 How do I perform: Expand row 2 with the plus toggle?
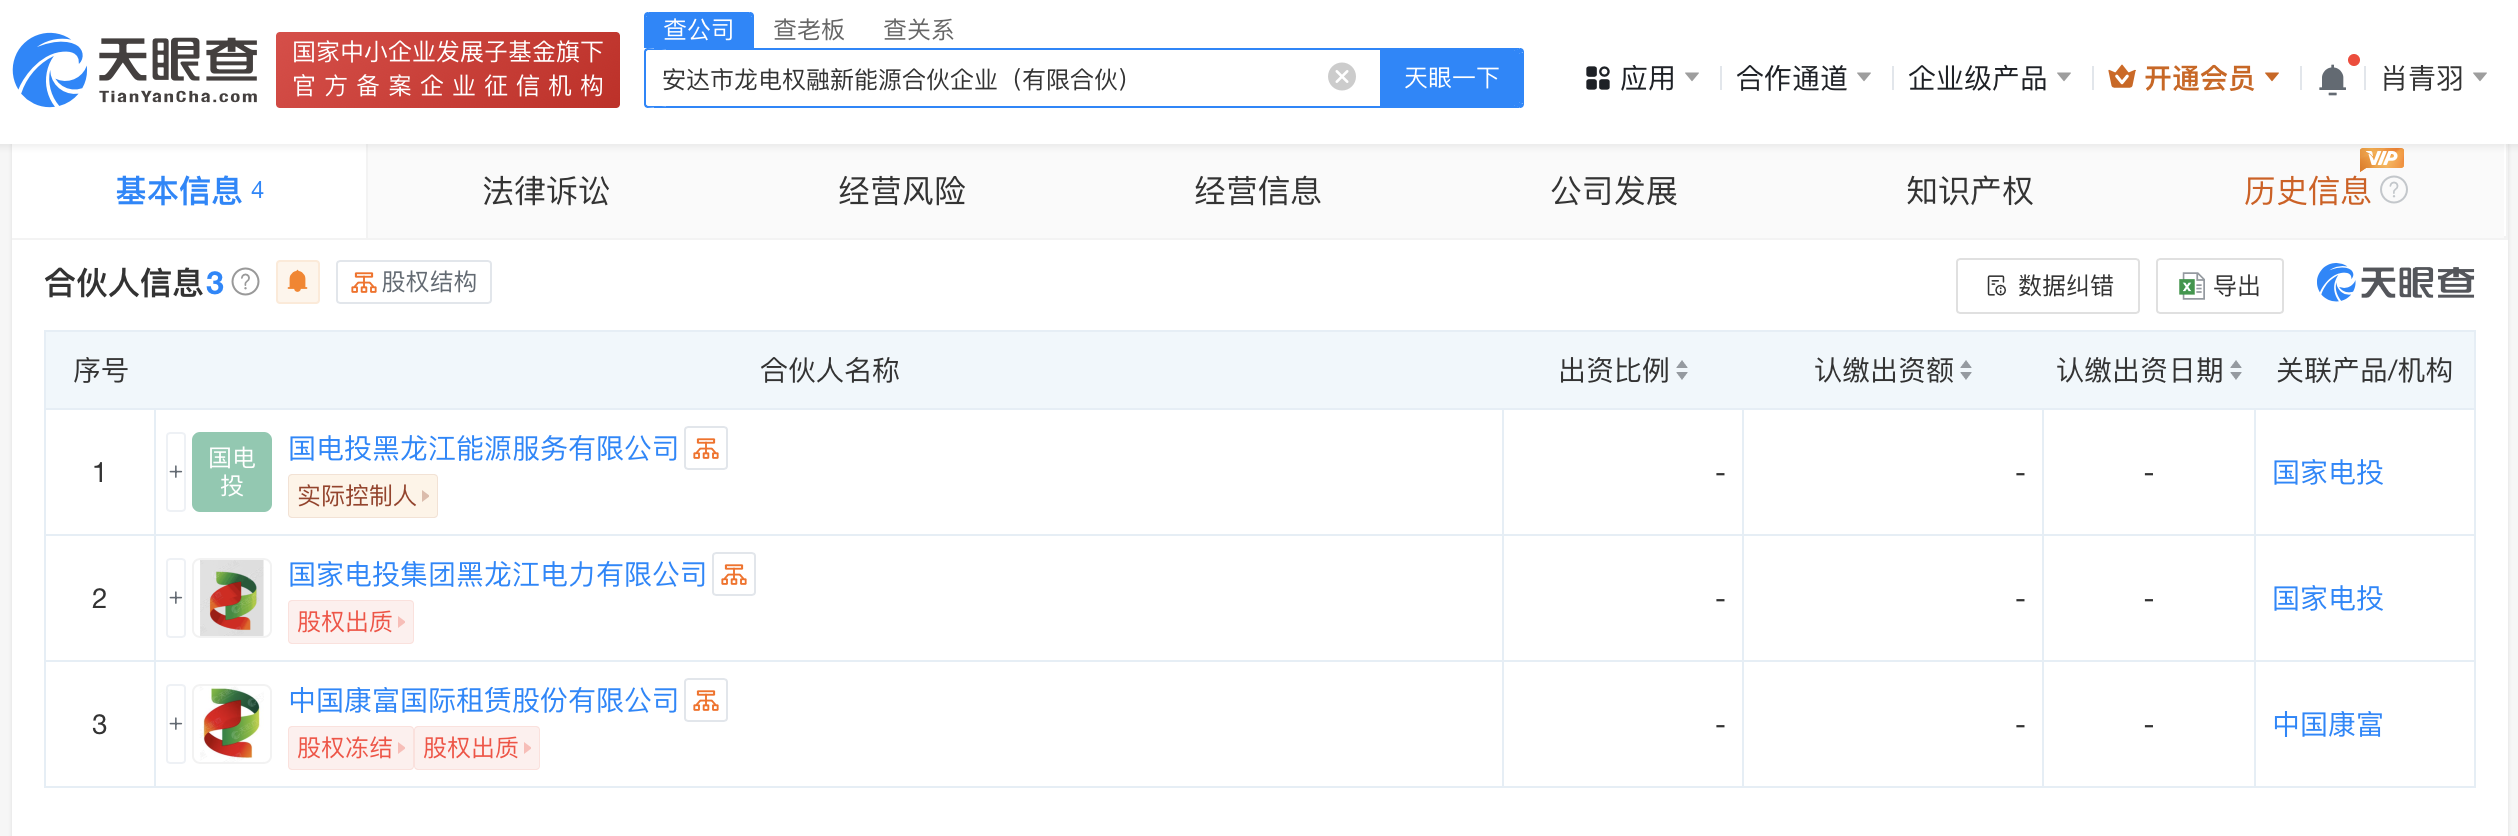pos(176,598)
